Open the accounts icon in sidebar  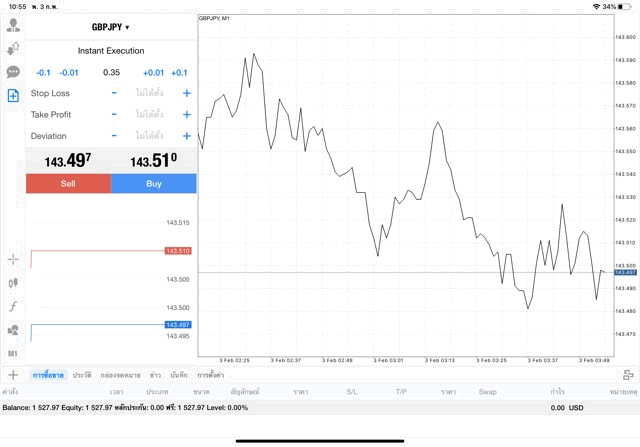point(13,25)
